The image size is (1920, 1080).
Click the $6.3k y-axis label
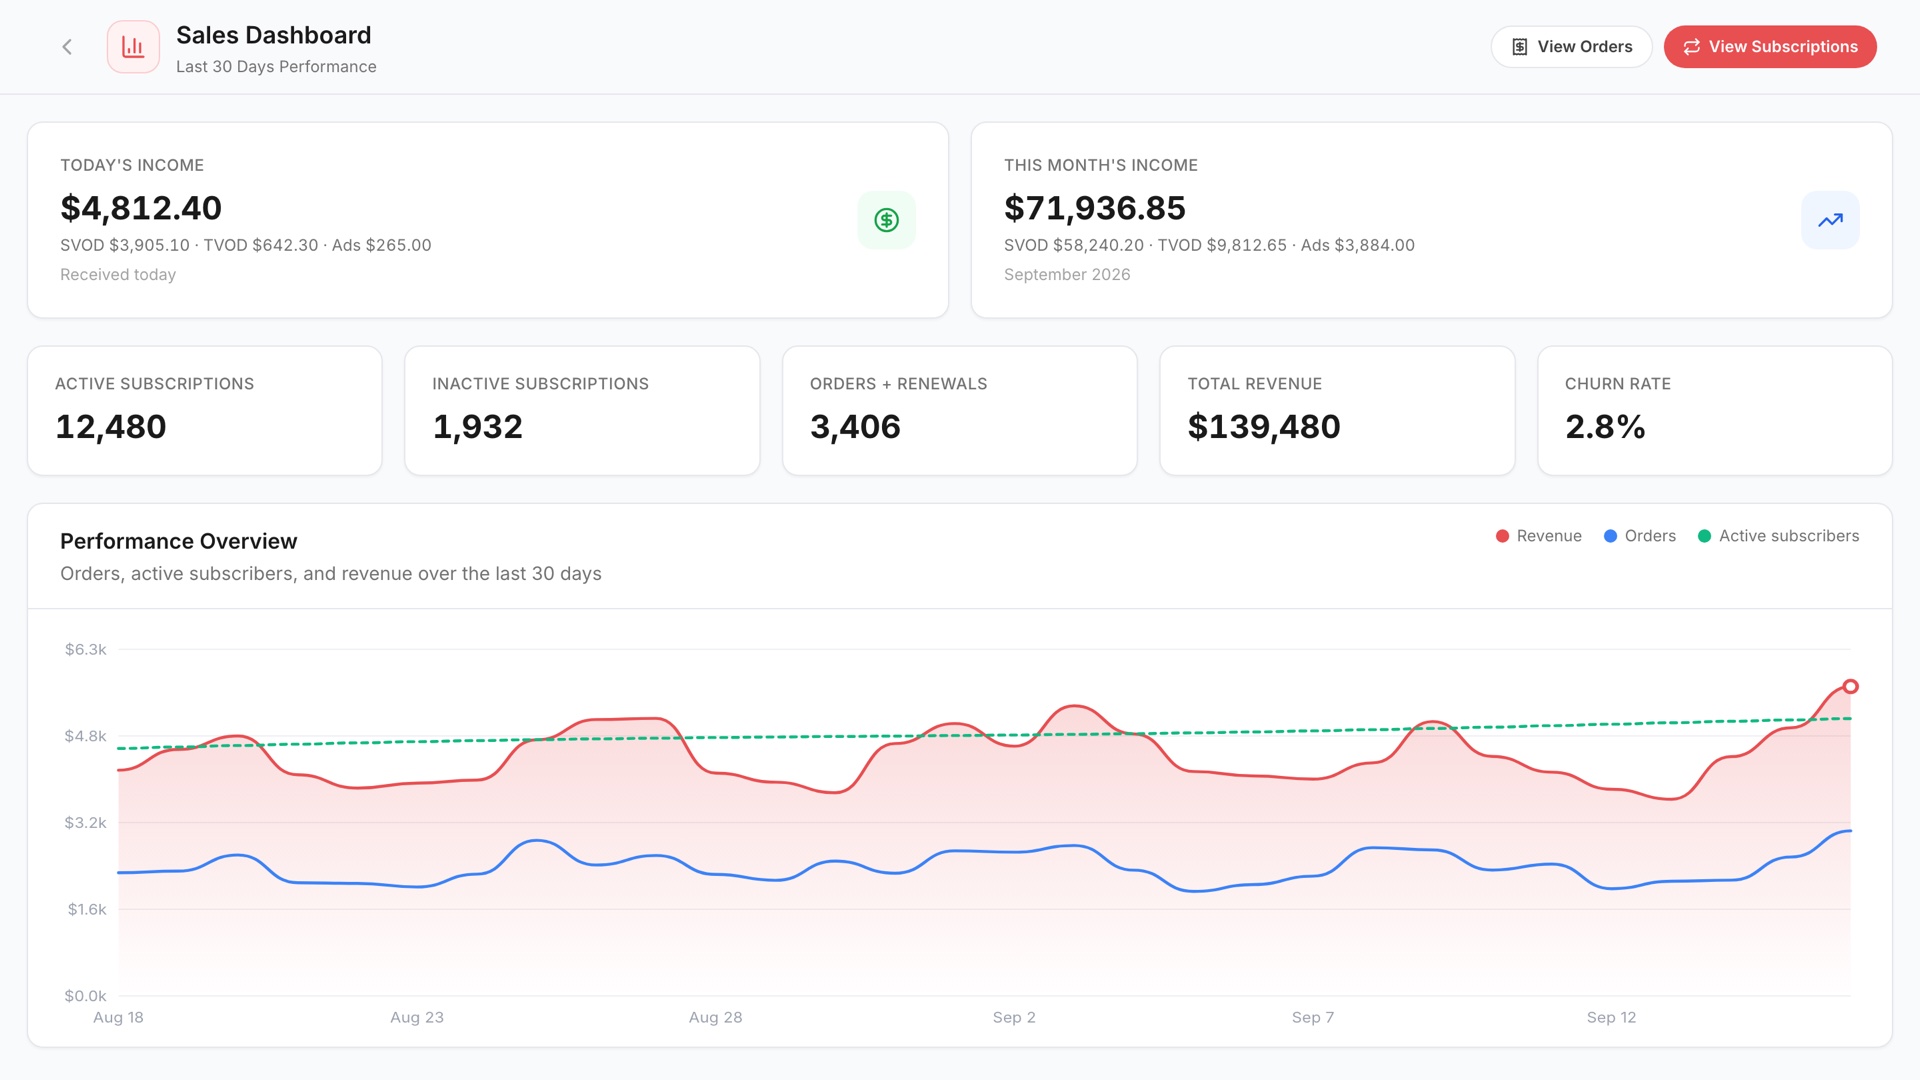tap(86, 650)
